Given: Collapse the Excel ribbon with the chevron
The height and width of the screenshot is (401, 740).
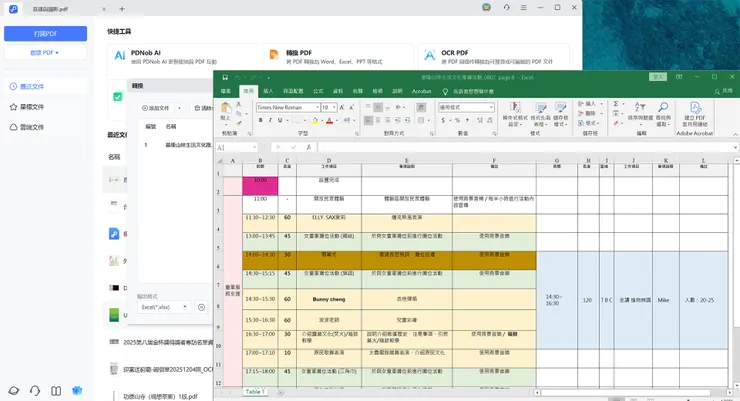Looking at the screenshot, I should (x=735, y=134).
